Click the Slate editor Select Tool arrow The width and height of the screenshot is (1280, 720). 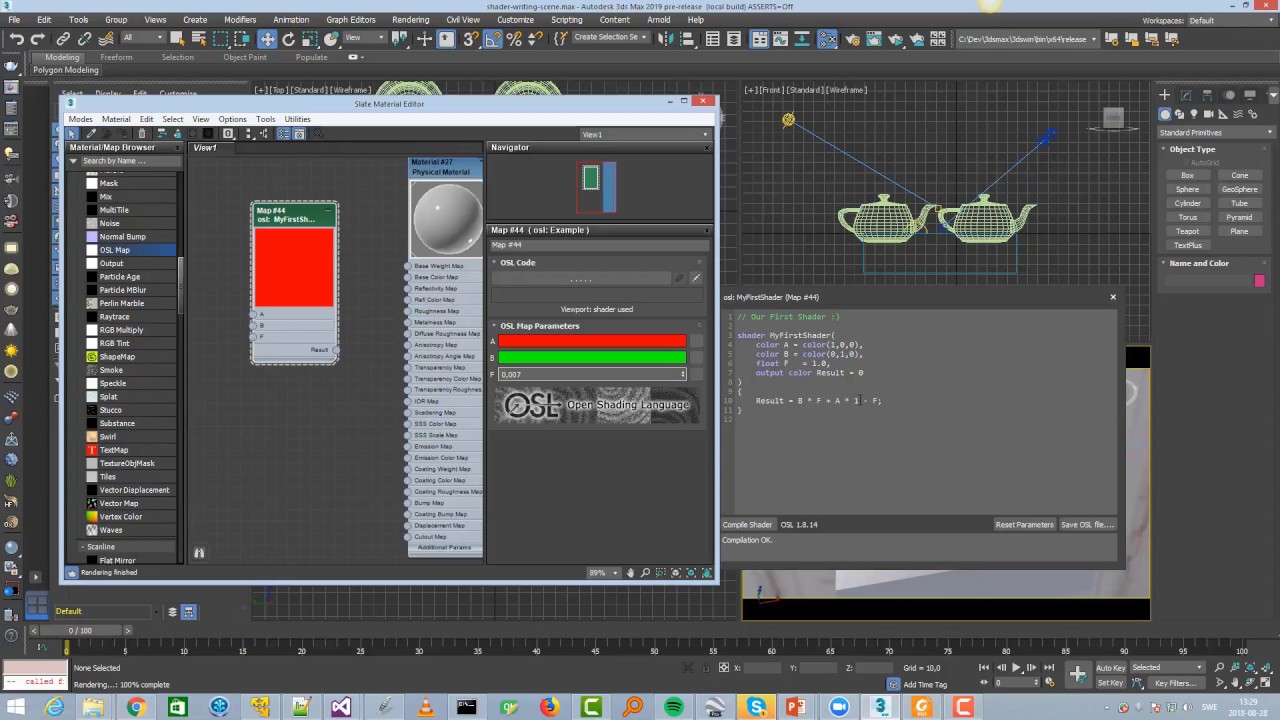[72, 134]
